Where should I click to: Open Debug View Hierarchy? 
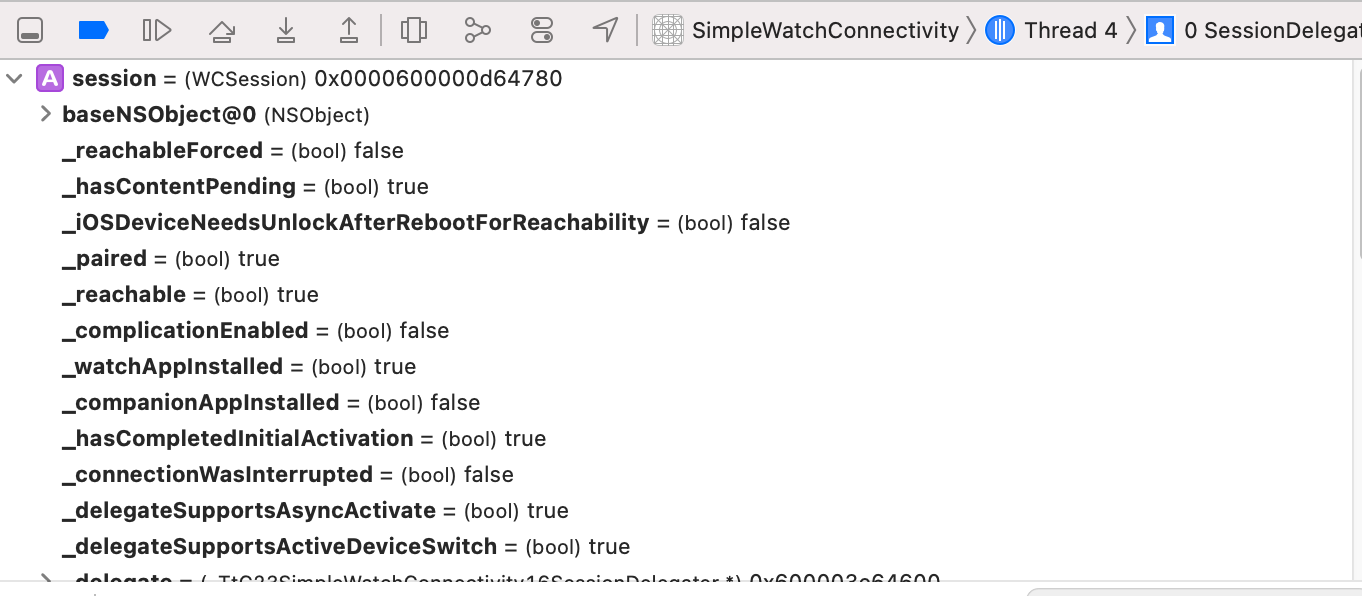(x=414, y=31)
